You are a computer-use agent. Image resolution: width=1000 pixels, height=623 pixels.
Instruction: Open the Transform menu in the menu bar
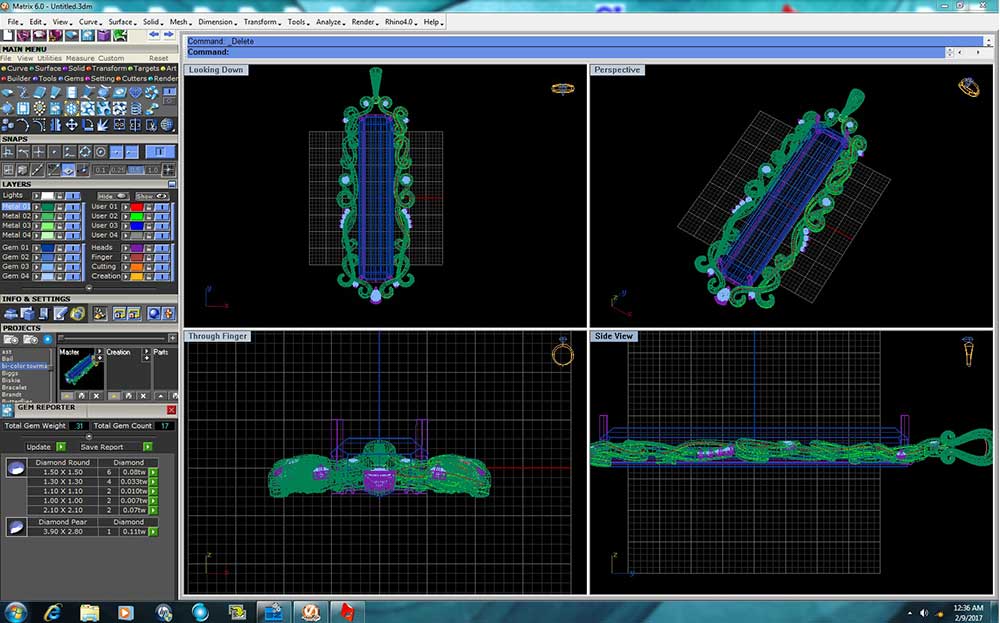(x=260, y=22)
